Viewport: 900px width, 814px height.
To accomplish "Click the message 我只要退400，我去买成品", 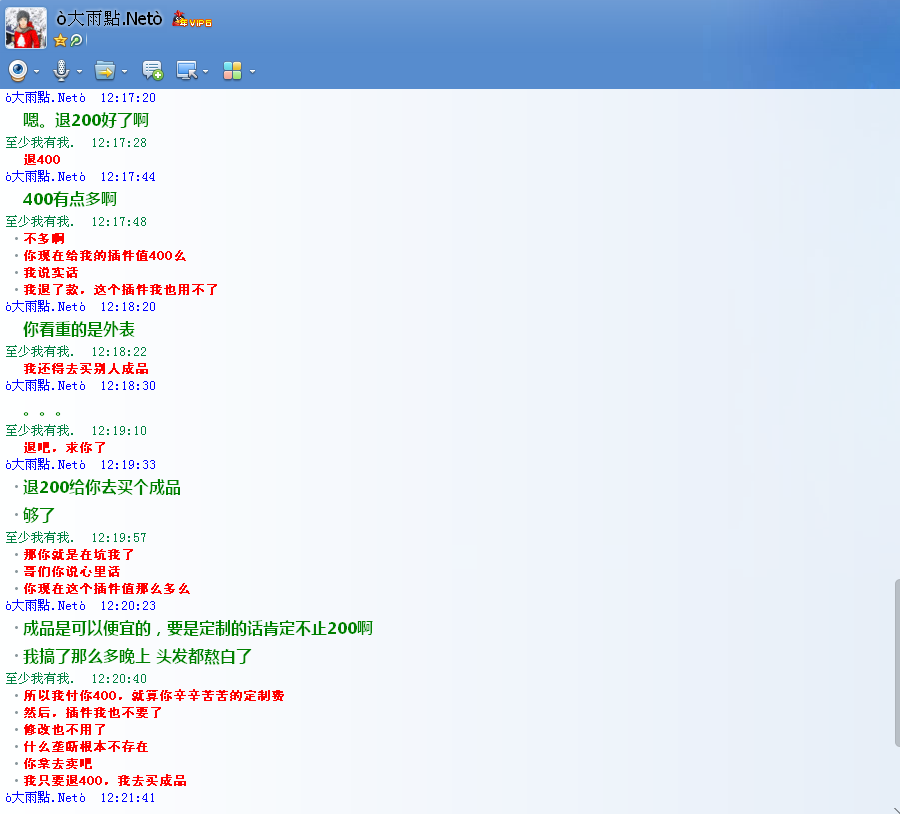I will 105,781.
